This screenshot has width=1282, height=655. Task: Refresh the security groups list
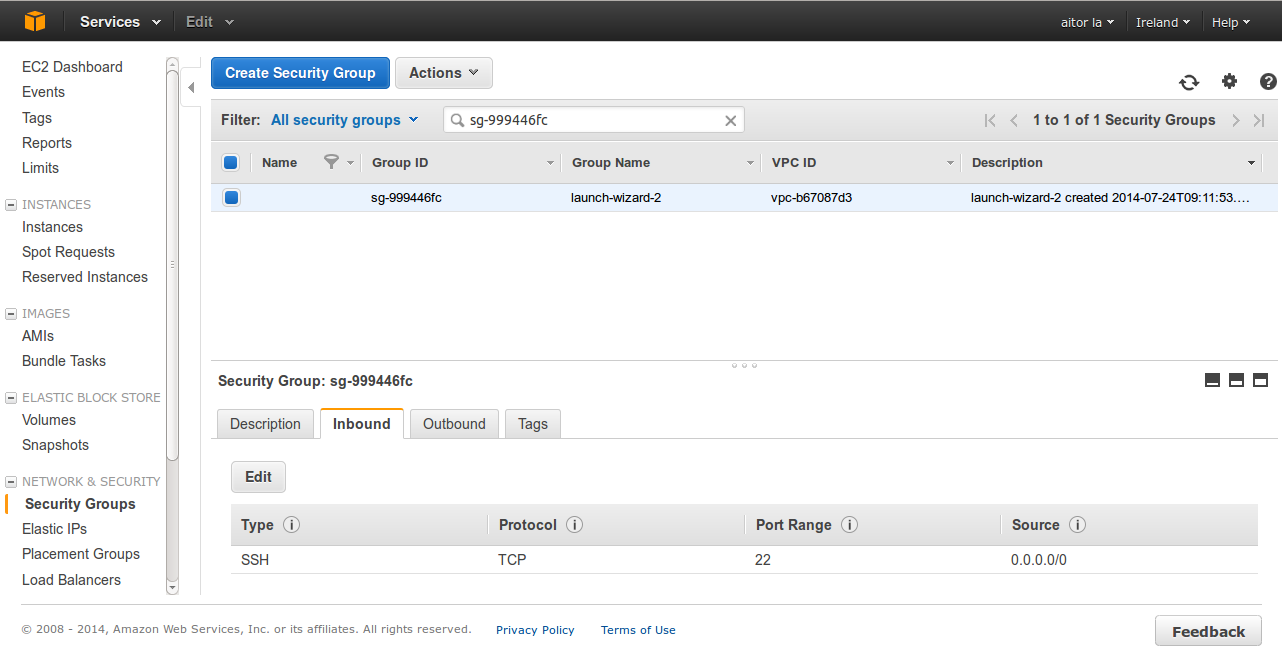[1188, 82]
